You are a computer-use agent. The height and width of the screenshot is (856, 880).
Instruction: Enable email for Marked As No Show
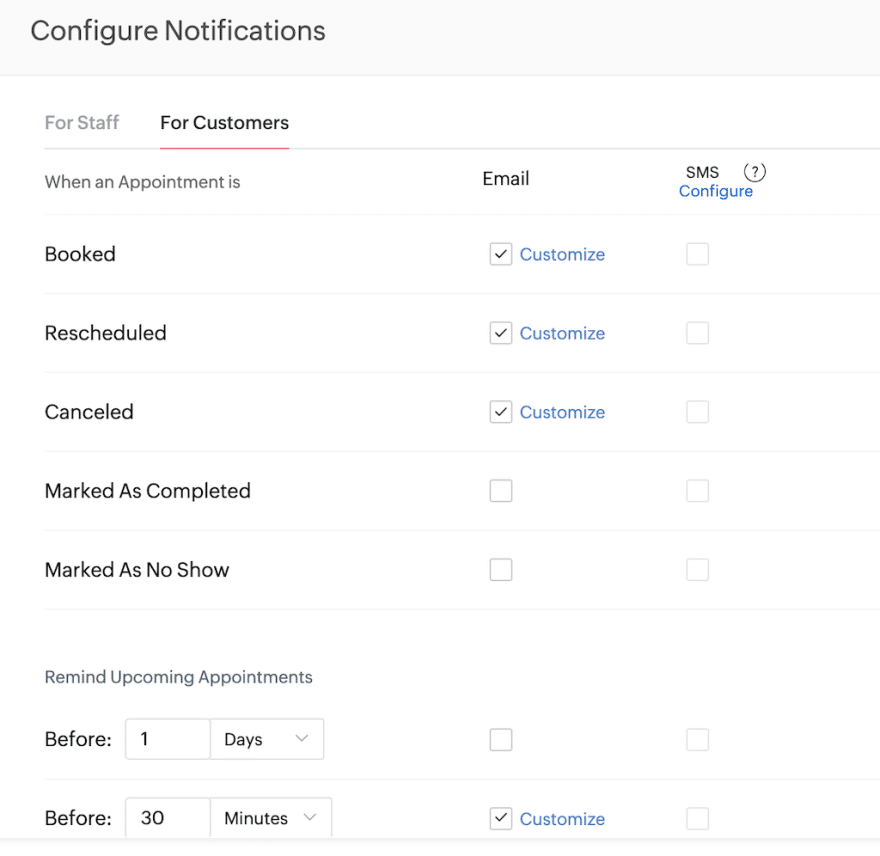point(501,570)
